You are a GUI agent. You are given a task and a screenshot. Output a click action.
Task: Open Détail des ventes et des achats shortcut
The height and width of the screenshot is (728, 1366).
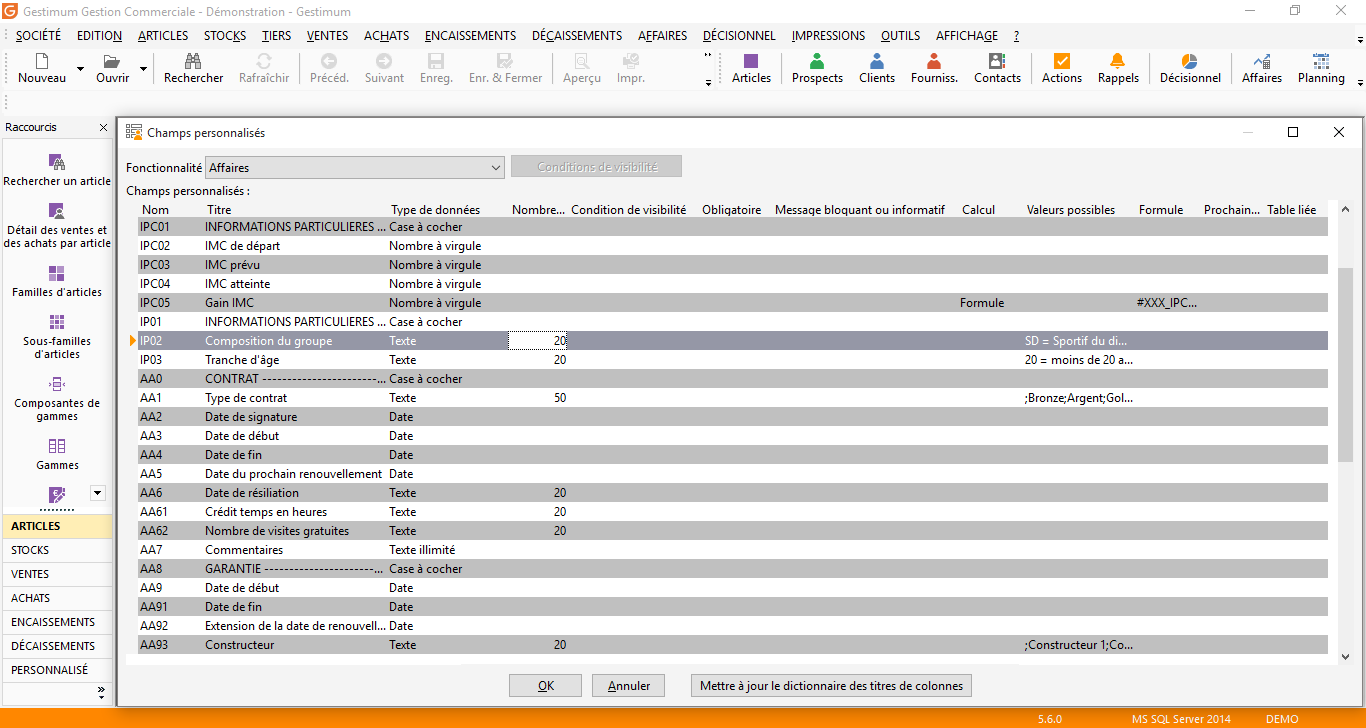pyautogui.click(x=57, y=224)
